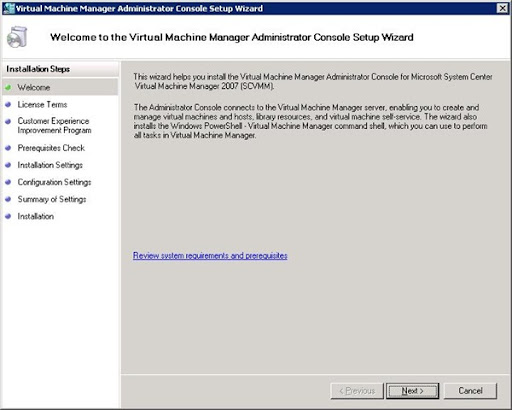
Task: Click the disabled Previous button
Action: point(357,391)
